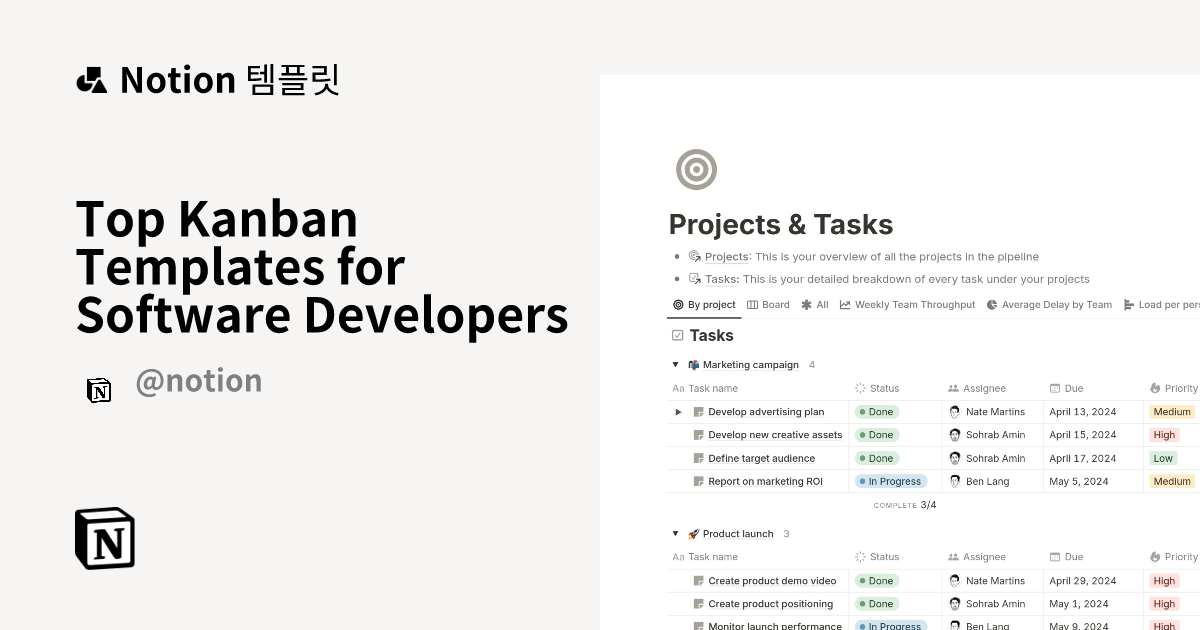The width and height of the screenshot is (1200, 630).
Task: Click the In Progress status on Report on marketing ROI
Action: coord(890,481)
